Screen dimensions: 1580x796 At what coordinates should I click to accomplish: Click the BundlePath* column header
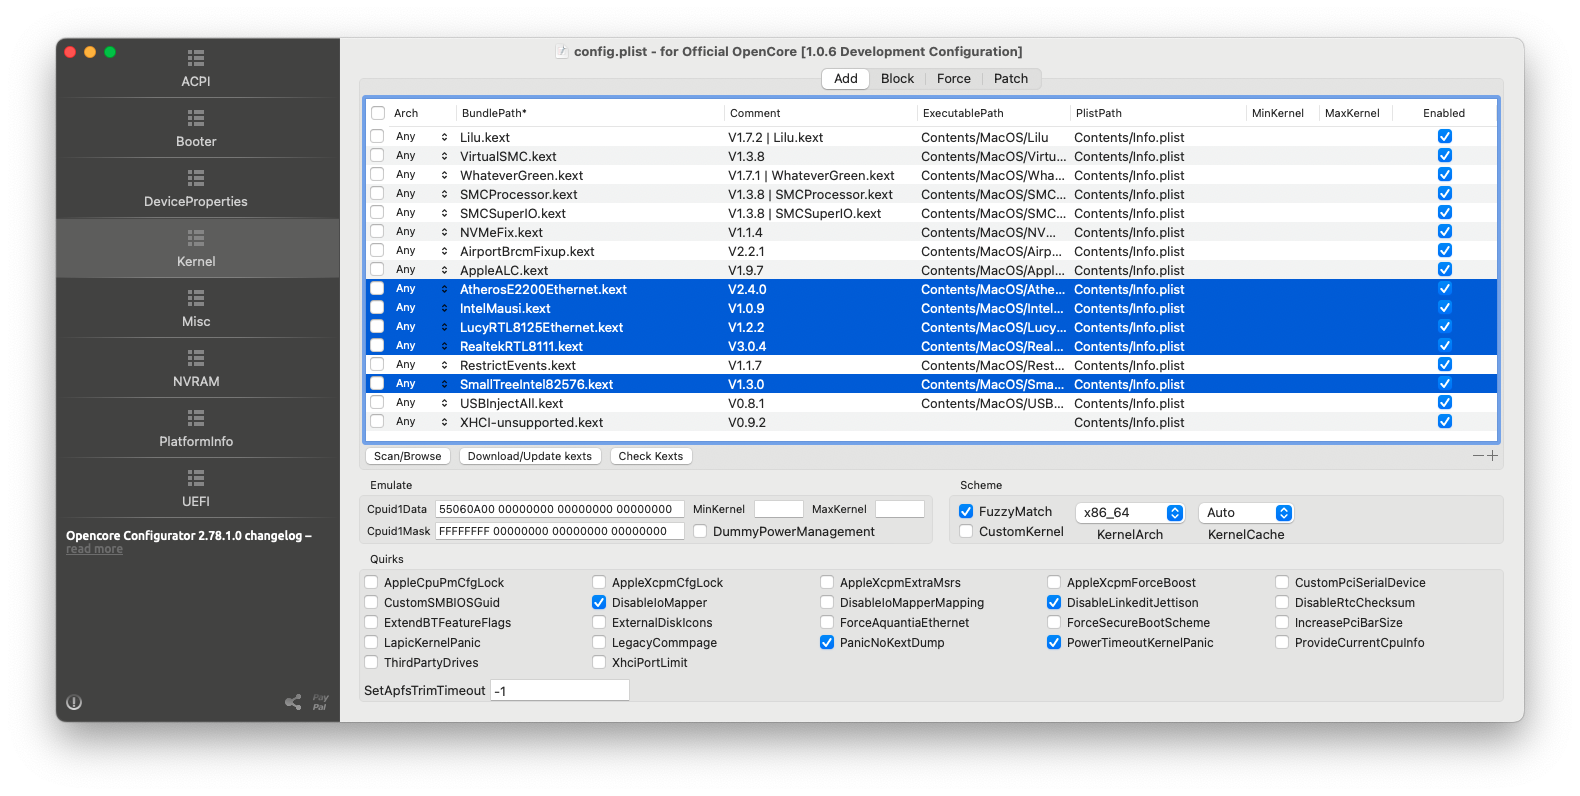pyautogui.click(x=494, y=113)
